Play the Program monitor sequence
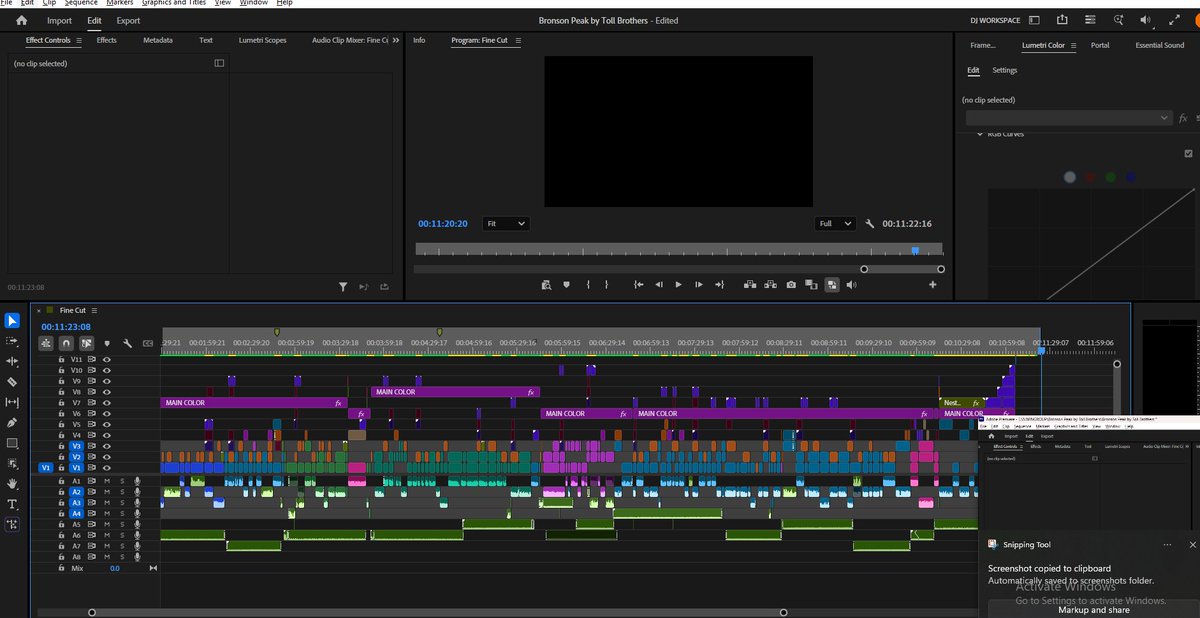The height and width of the screenshot is (618, 1200). coord(678,285)
